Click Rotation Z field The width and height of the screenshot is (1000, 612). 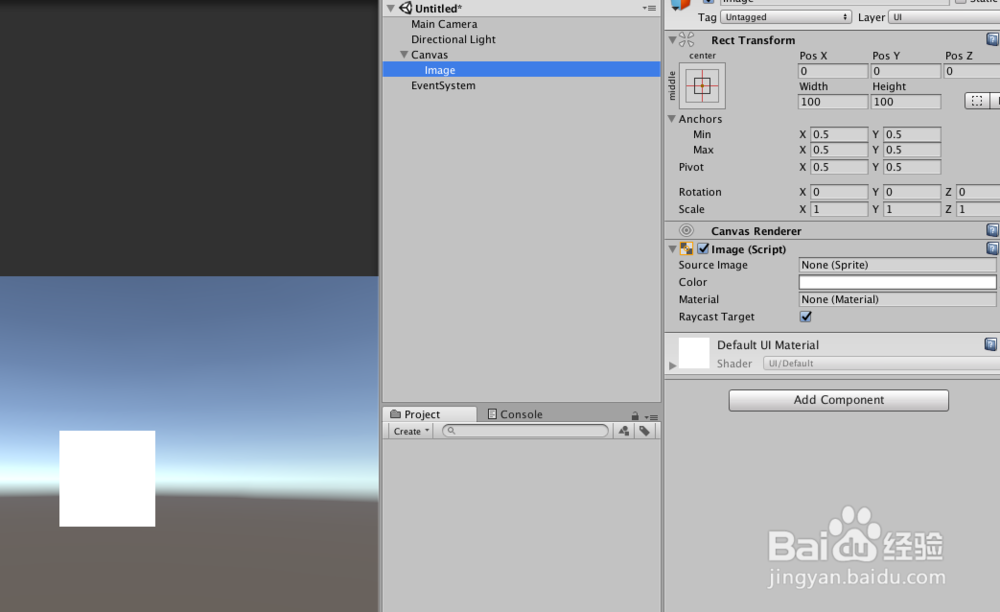978,192
